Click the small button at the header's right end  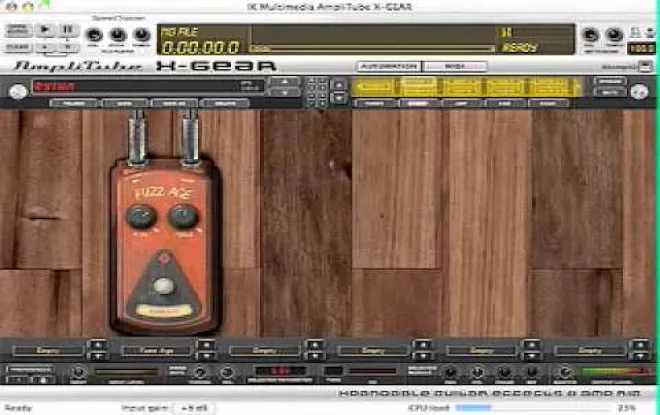(646, 66)
